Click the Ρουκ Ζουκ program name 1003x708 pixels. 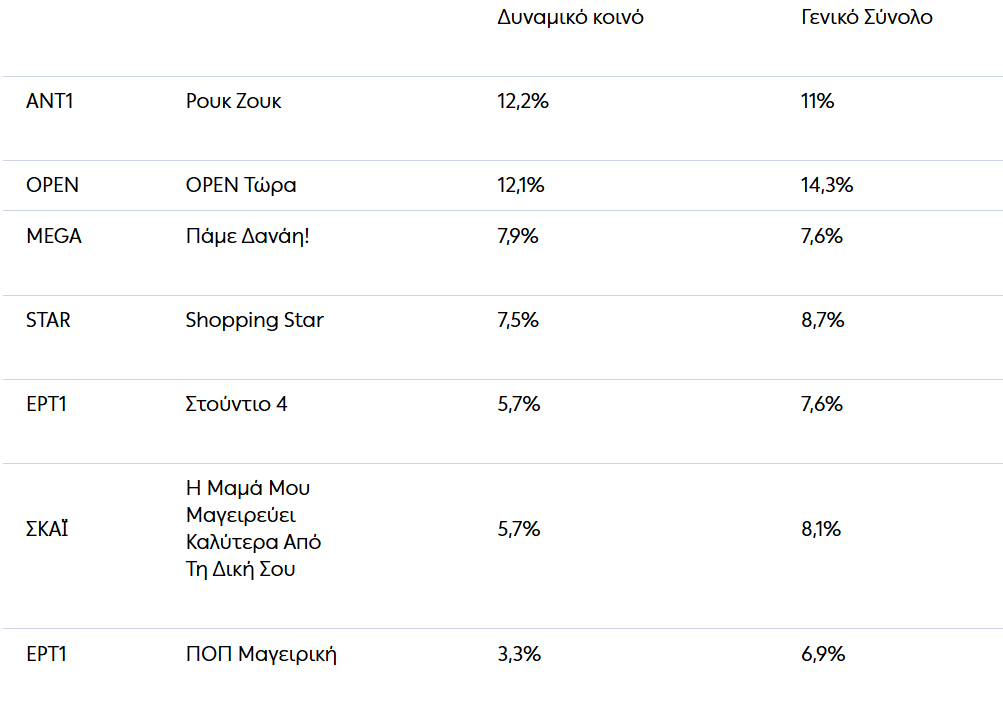233,101
